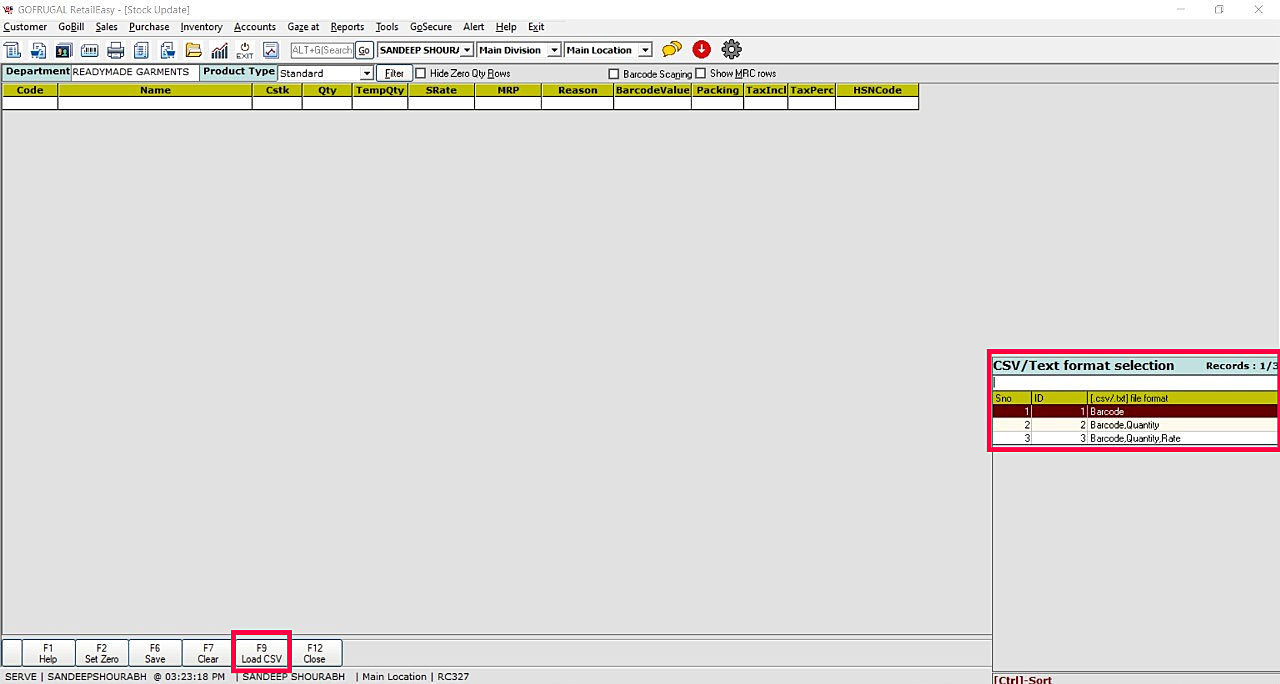1280x684 pixels.
Task: Select the Barcode format row
Action: tap(1135, 411)
